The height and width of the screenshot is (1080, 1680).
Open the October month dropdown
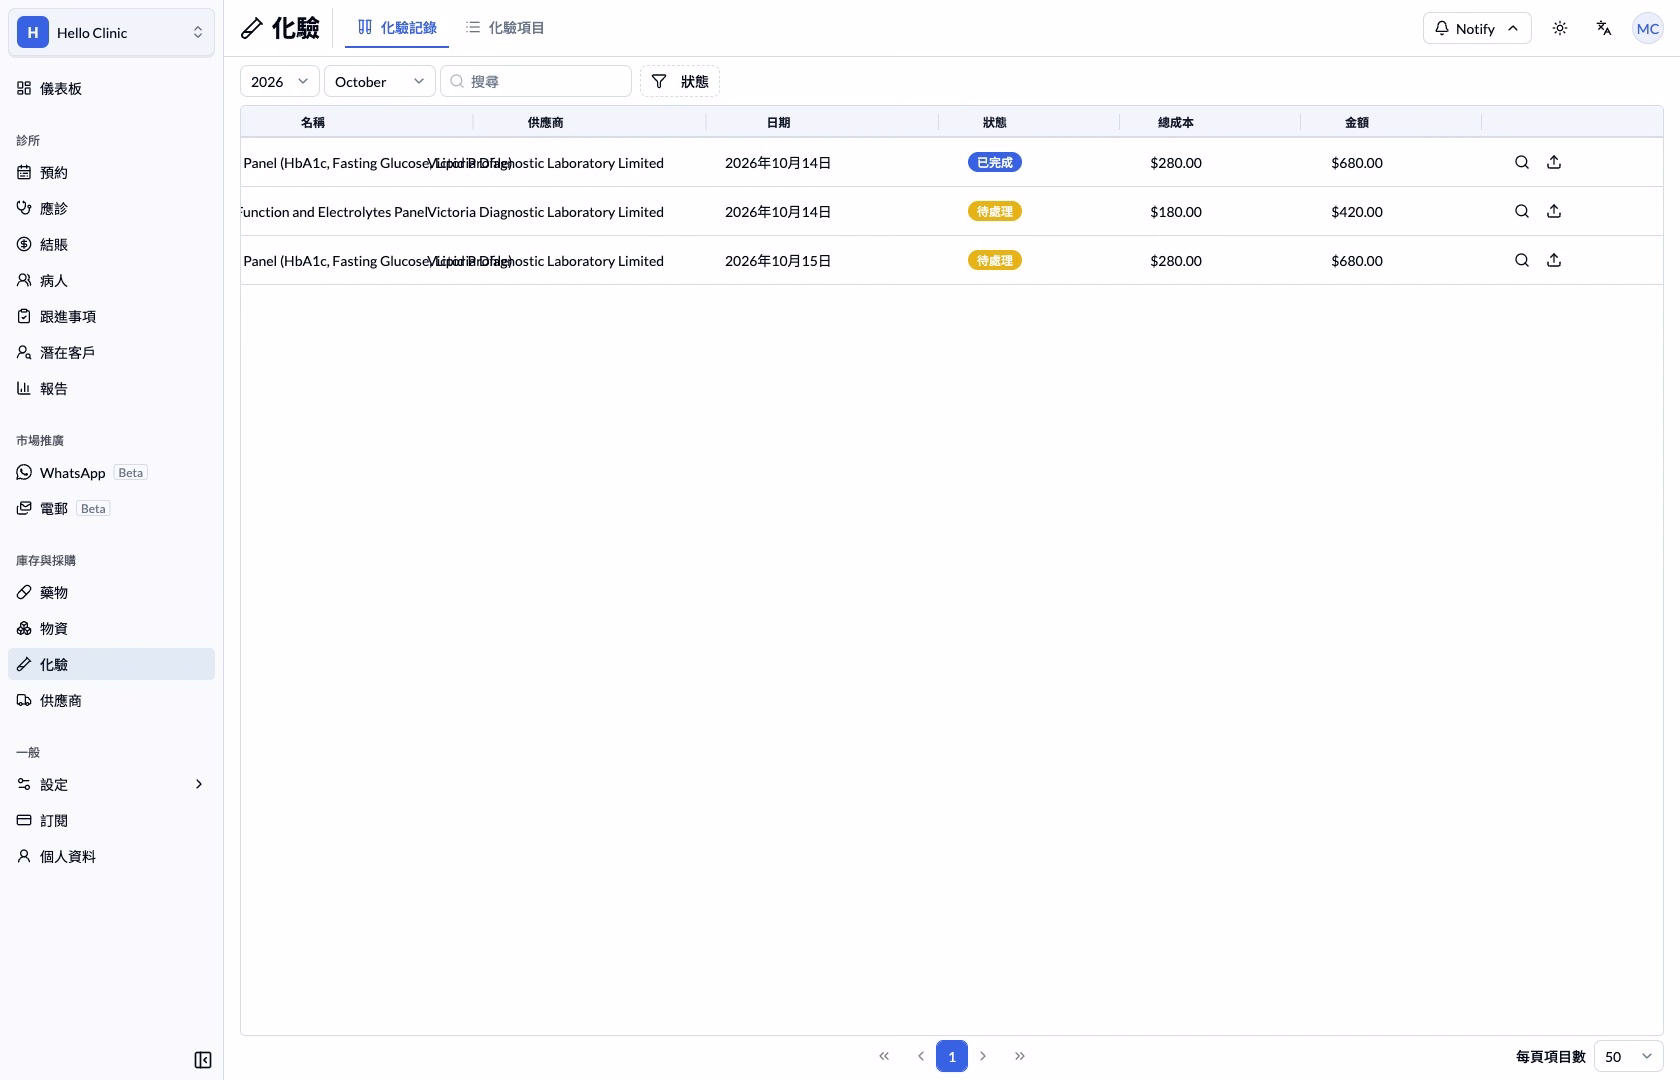click(380, 81)
